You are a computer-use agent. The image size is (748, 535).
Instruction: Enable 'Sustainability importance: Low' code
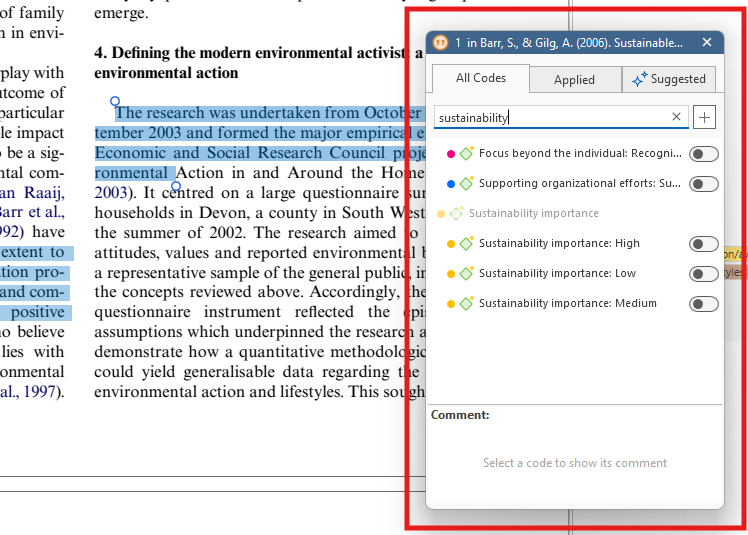tap(703, 274)
